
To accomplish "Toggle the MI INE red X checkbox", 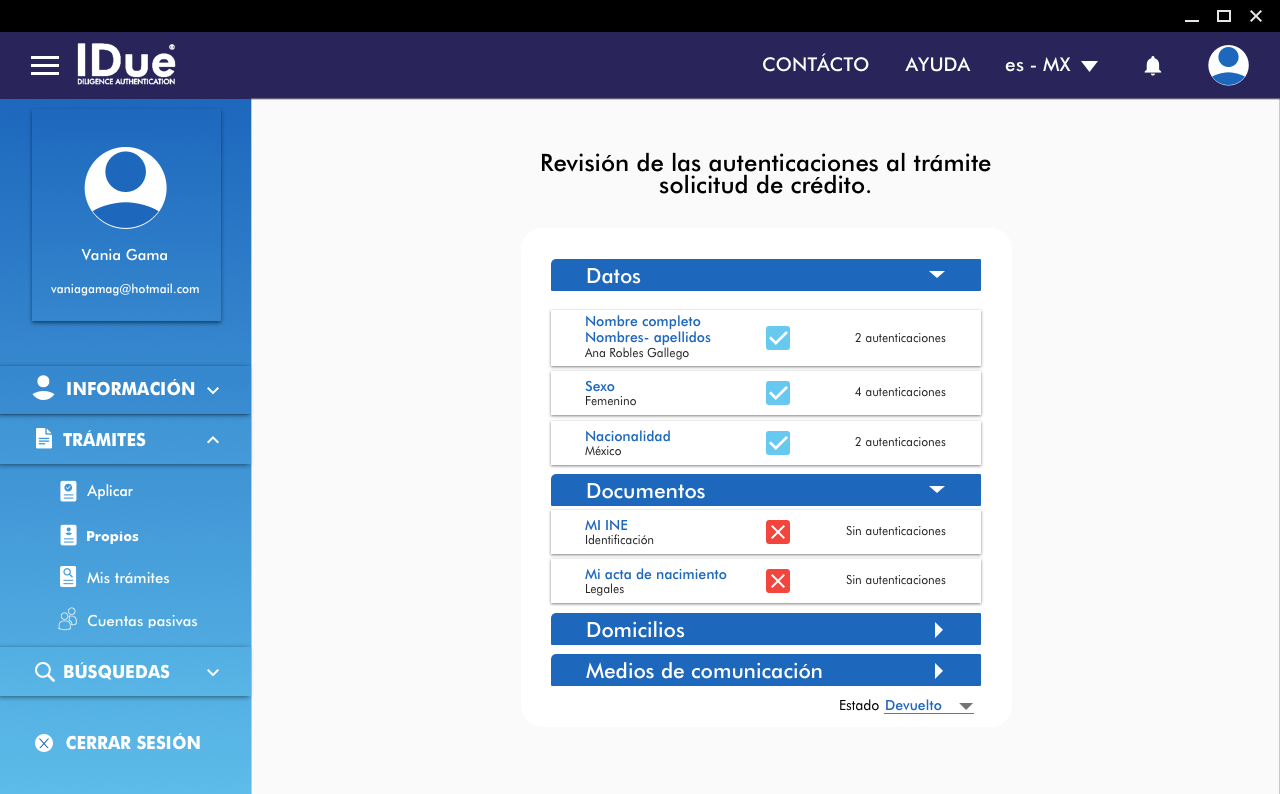I will (x=777, y=532).
